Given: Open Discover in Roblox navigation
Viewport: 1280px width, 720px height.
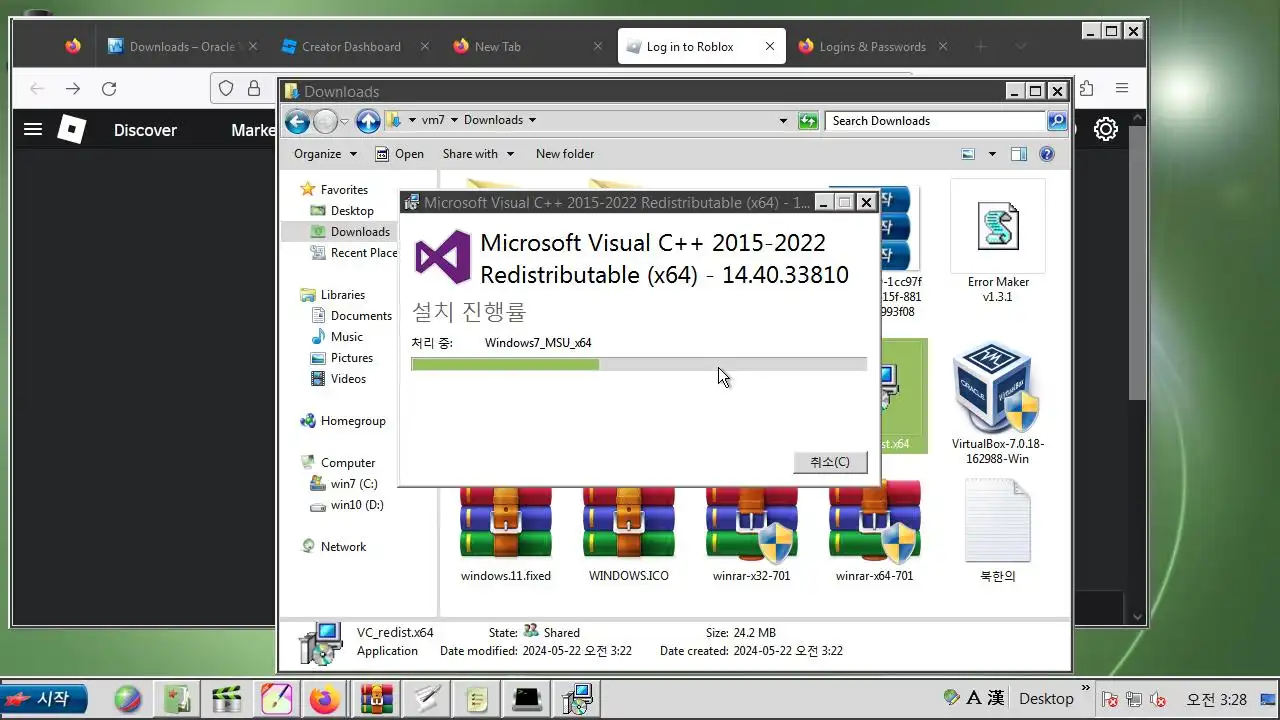Looking at the screenshot, I should [145, 130].
